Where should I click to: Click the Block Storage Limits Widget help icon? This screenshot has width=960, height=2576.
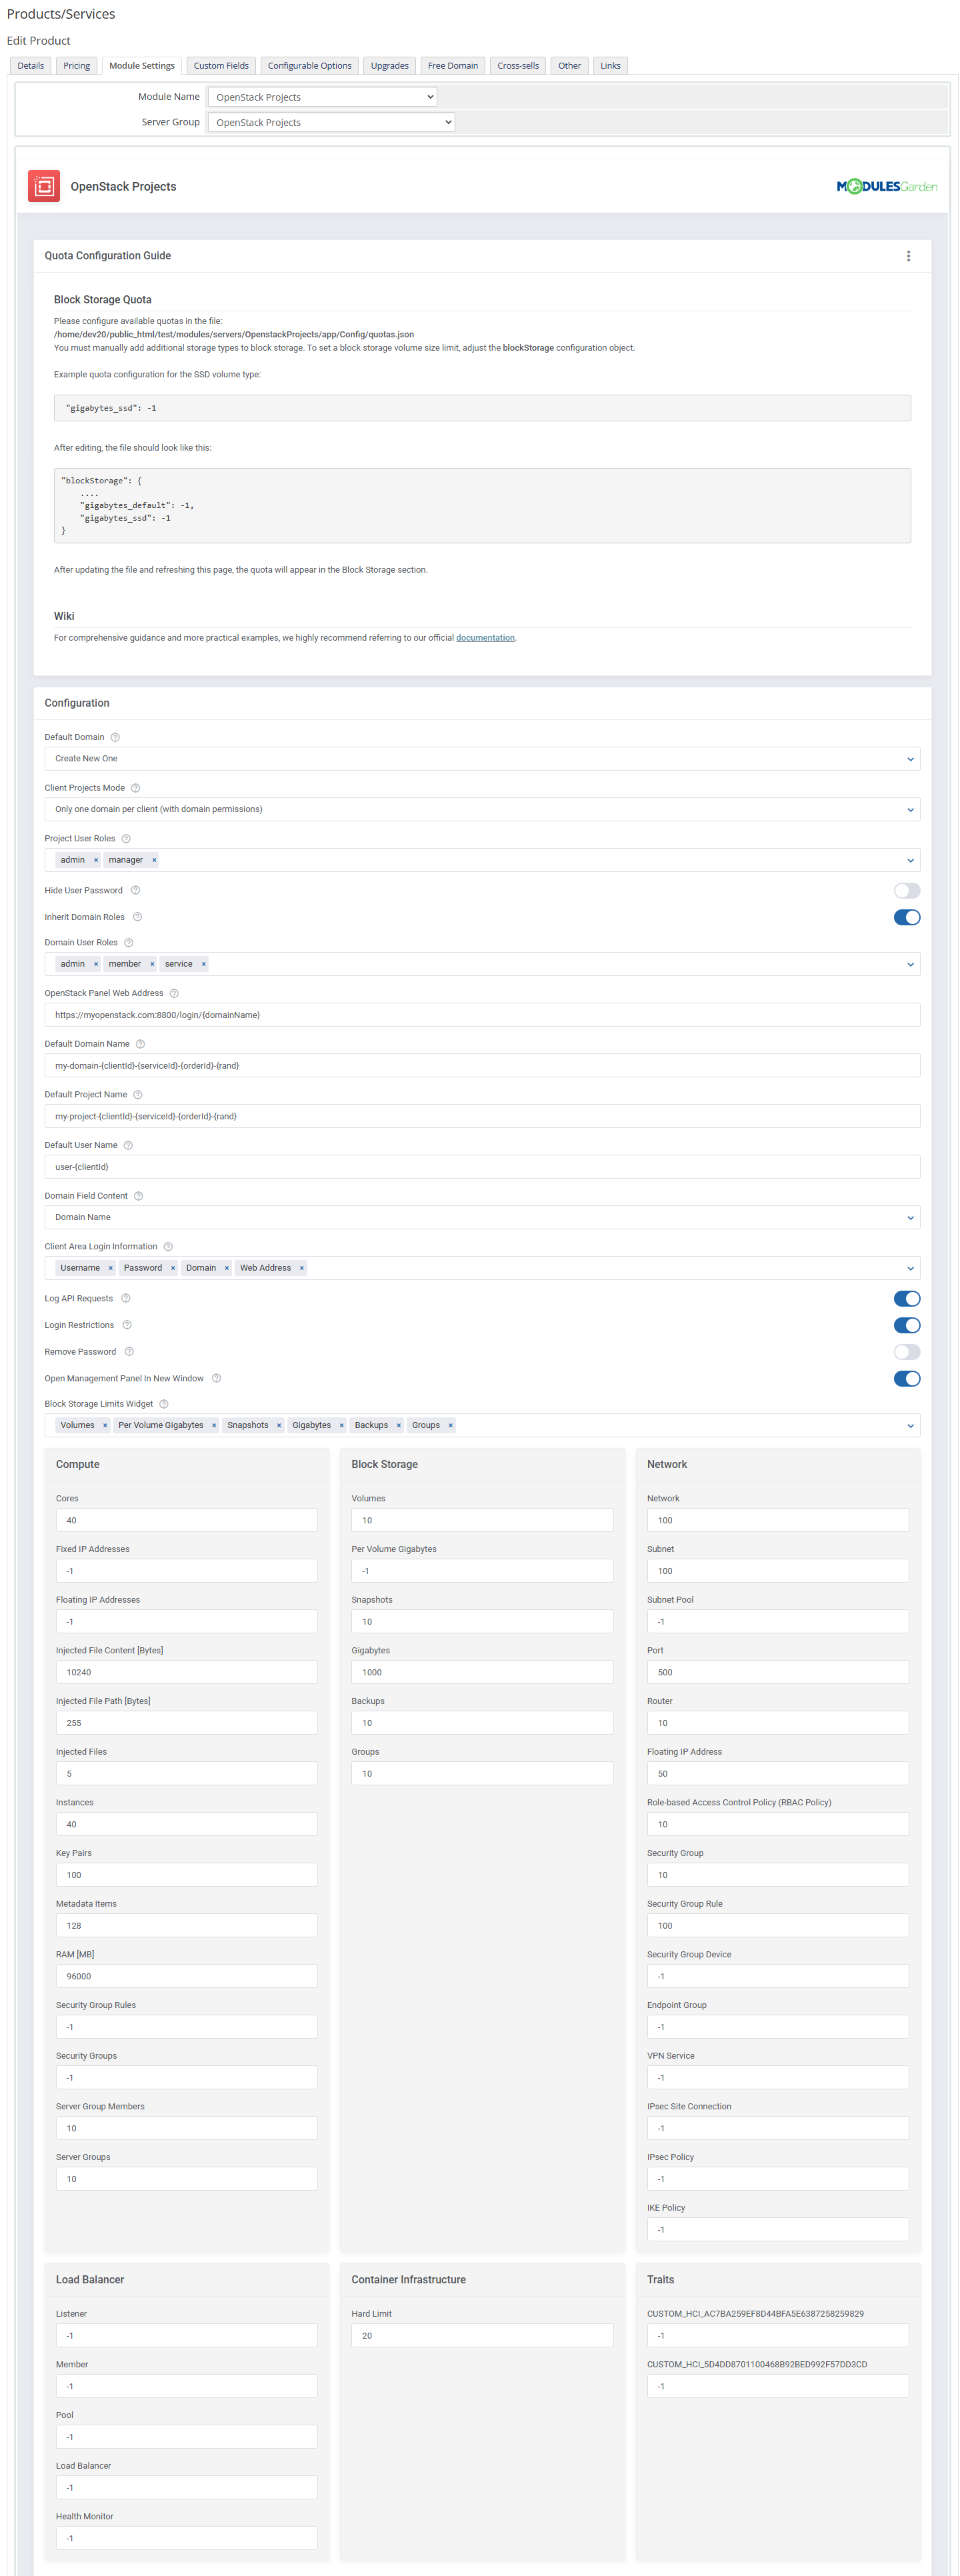164,1404
